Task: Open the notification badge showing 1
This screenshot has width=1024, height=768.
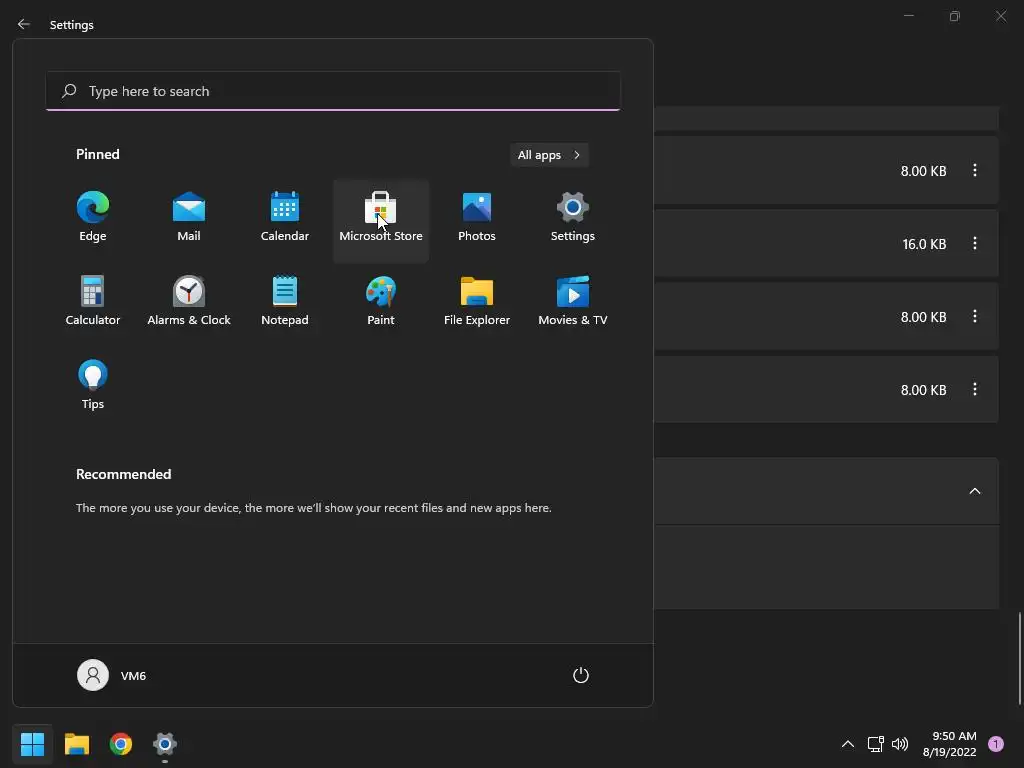Action: click(x=996, y=744)
